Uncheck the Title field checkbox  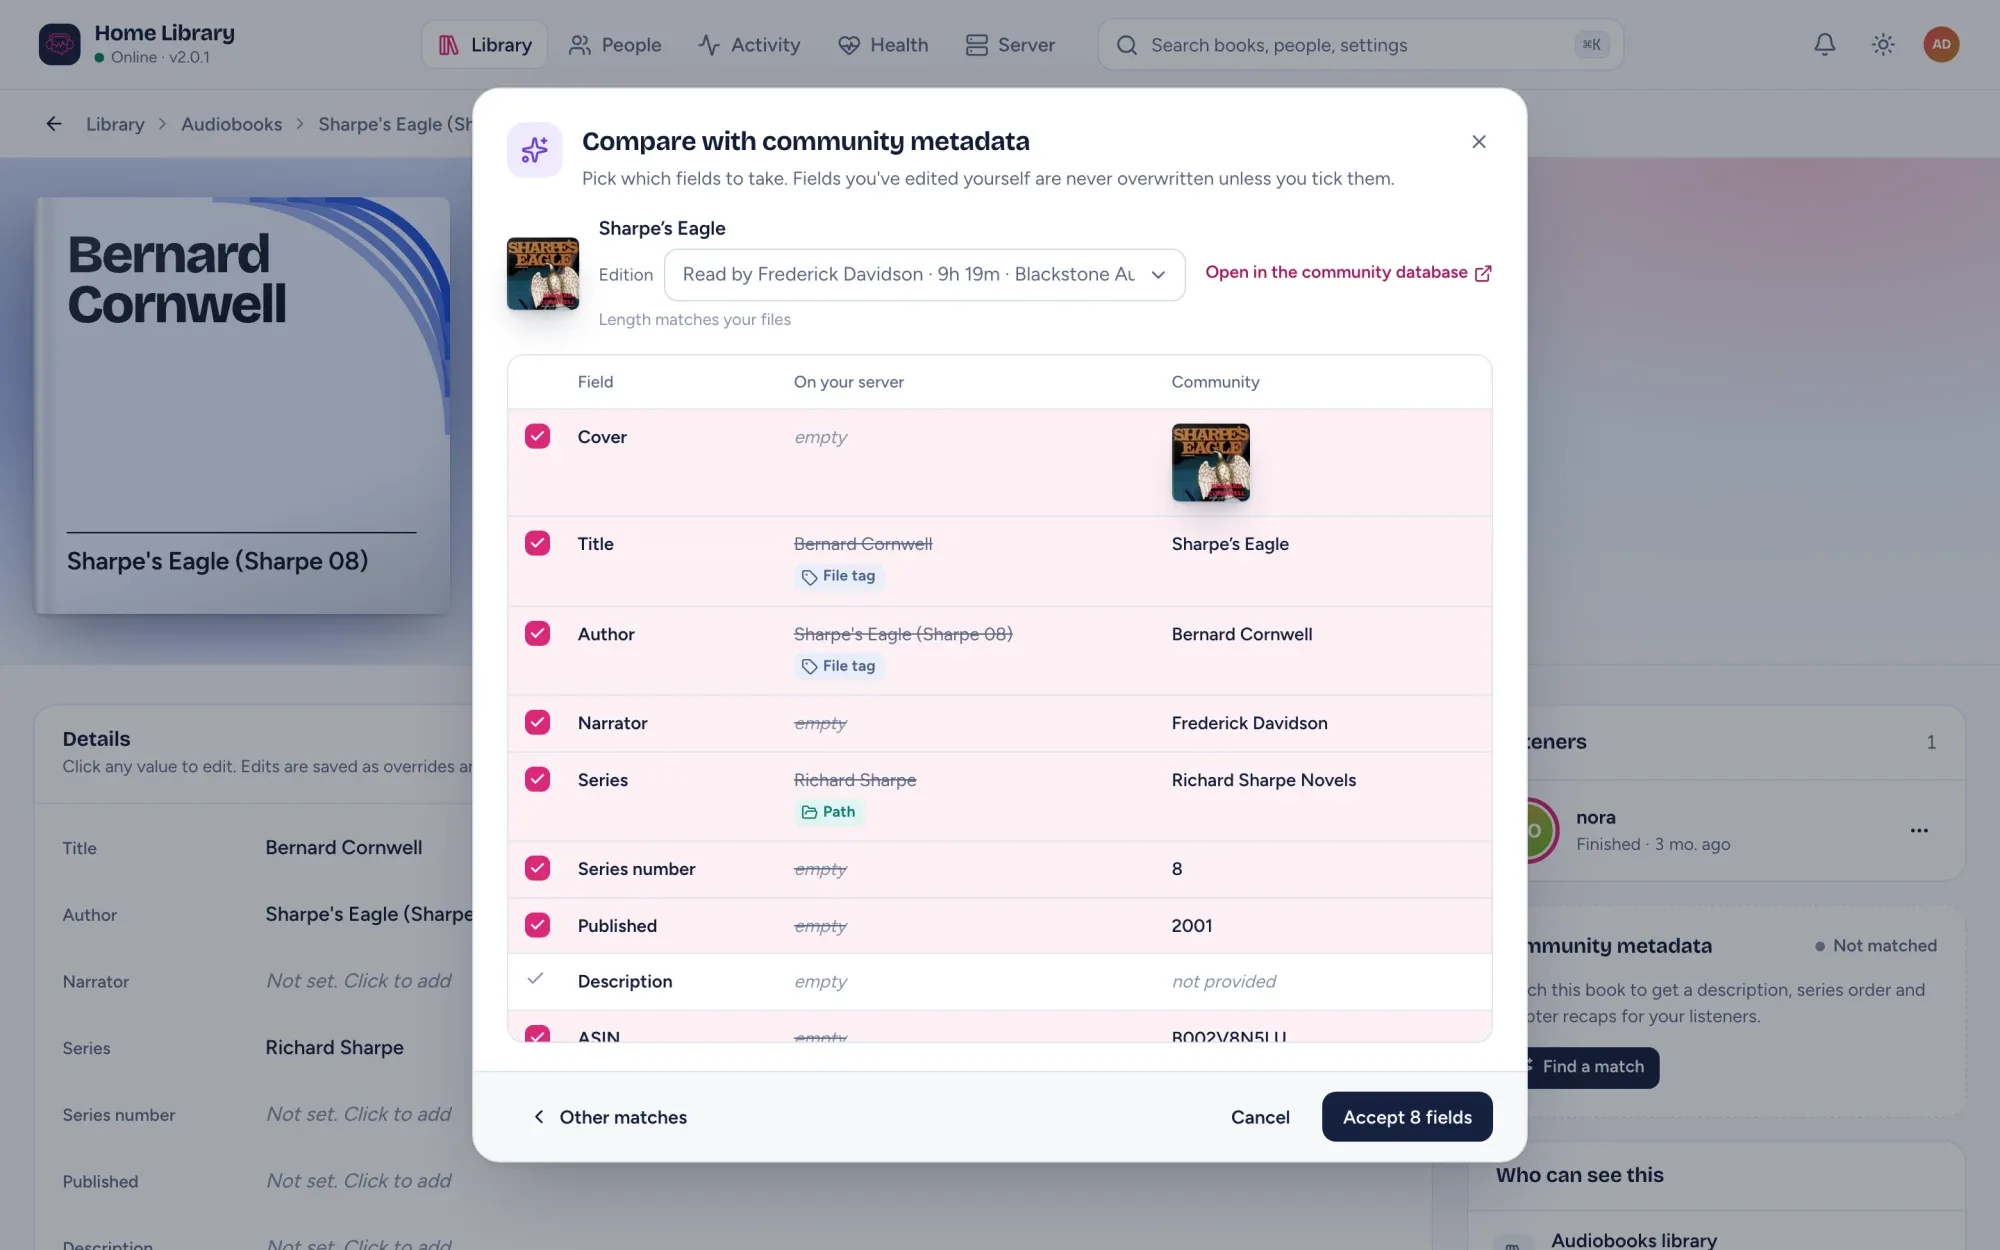coord(537,543)
